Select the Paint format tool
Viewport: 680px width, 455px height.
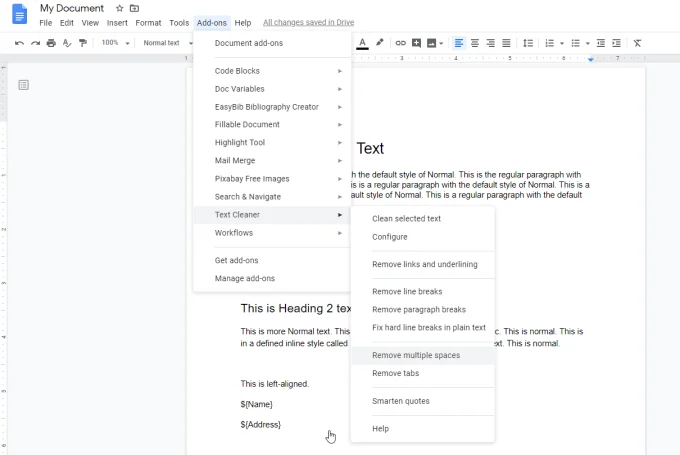[x=83, y=43]
